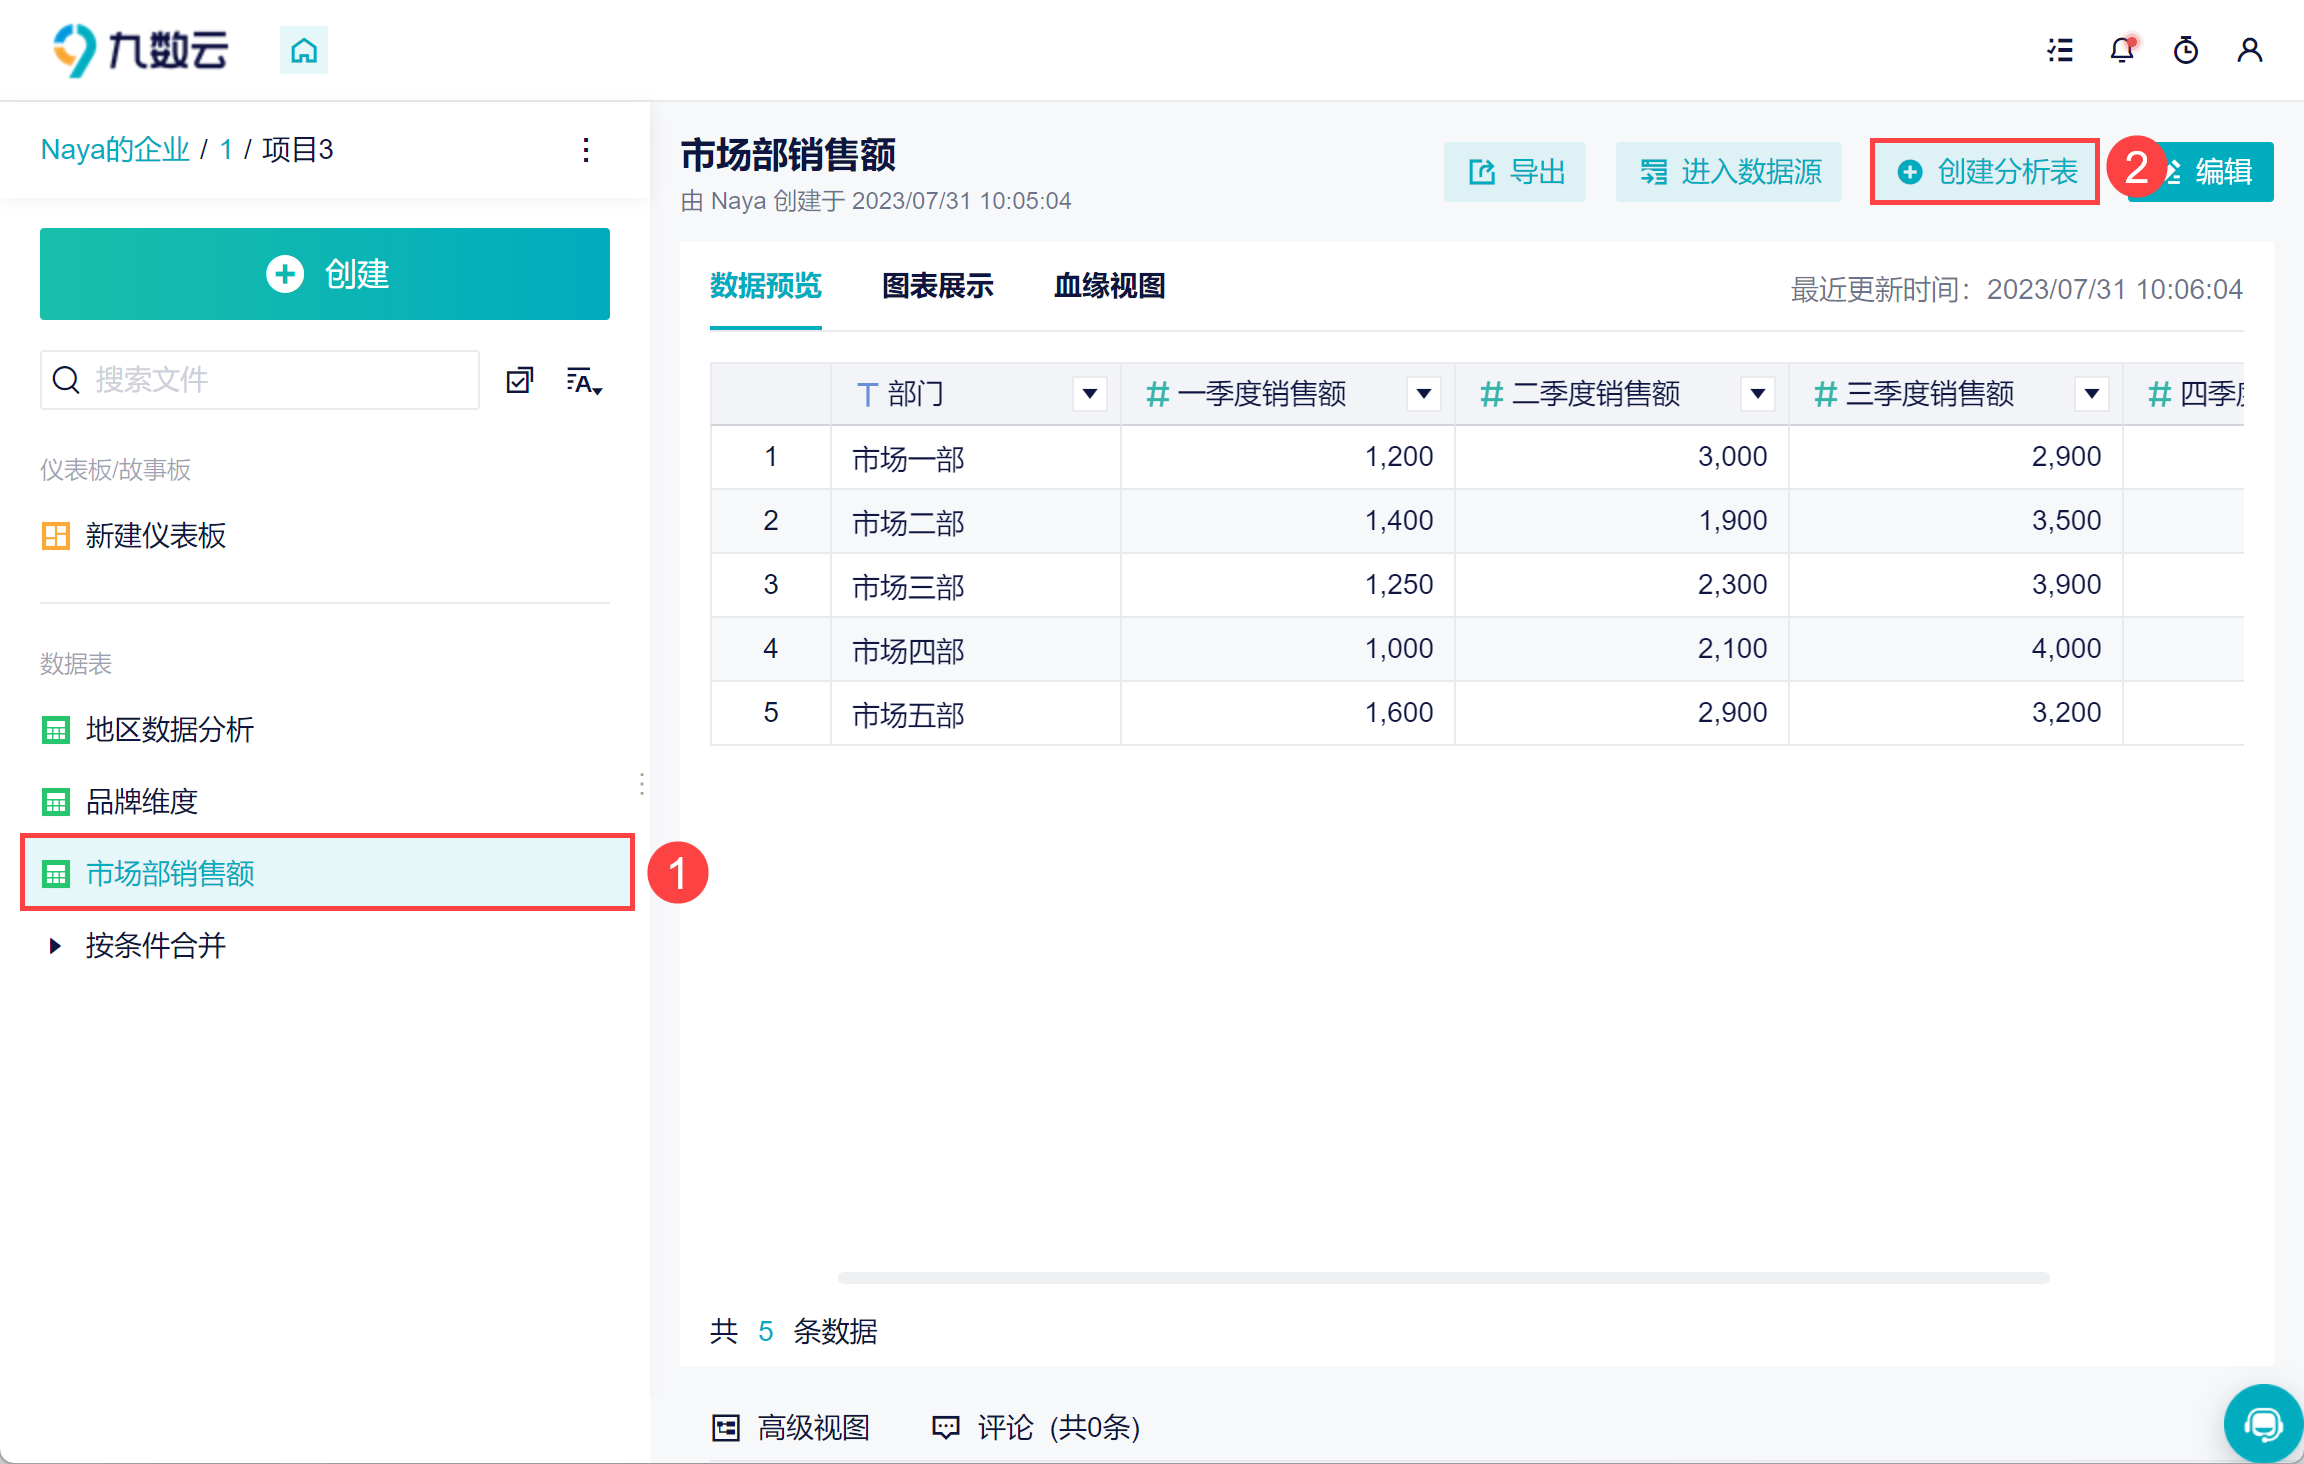
Task: Click the 1,200 value cell
Action: coord(1288,458)
